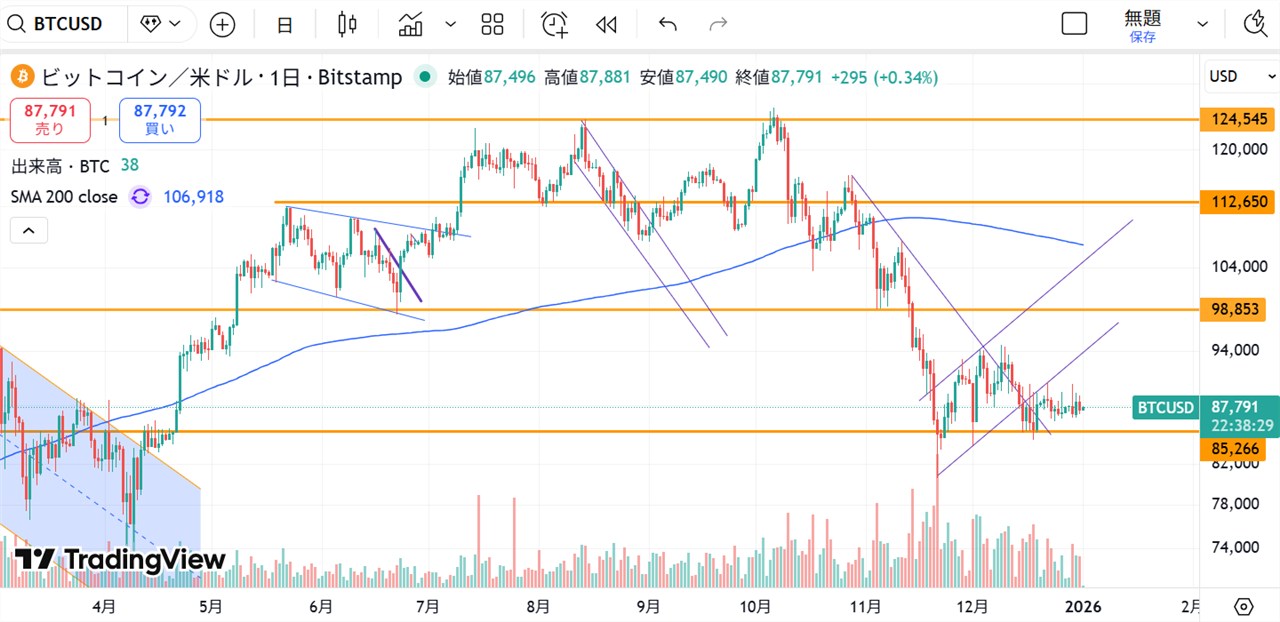This screenshot has height=622, width=1280.
Task: Click the SMA 200 close indicator label
Action: click(64, 197)
